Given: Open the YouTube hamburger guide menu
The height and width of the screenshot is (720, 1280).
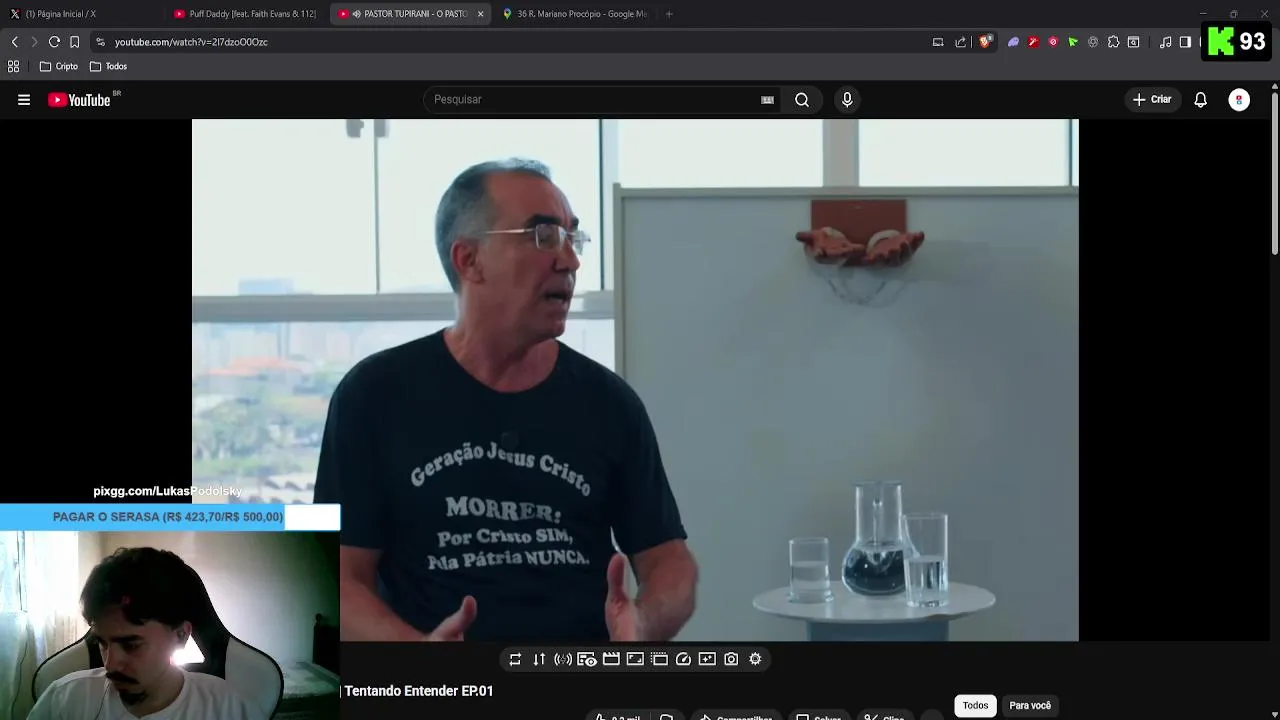Looking at the screenshot, I should (x=24, y=99).
